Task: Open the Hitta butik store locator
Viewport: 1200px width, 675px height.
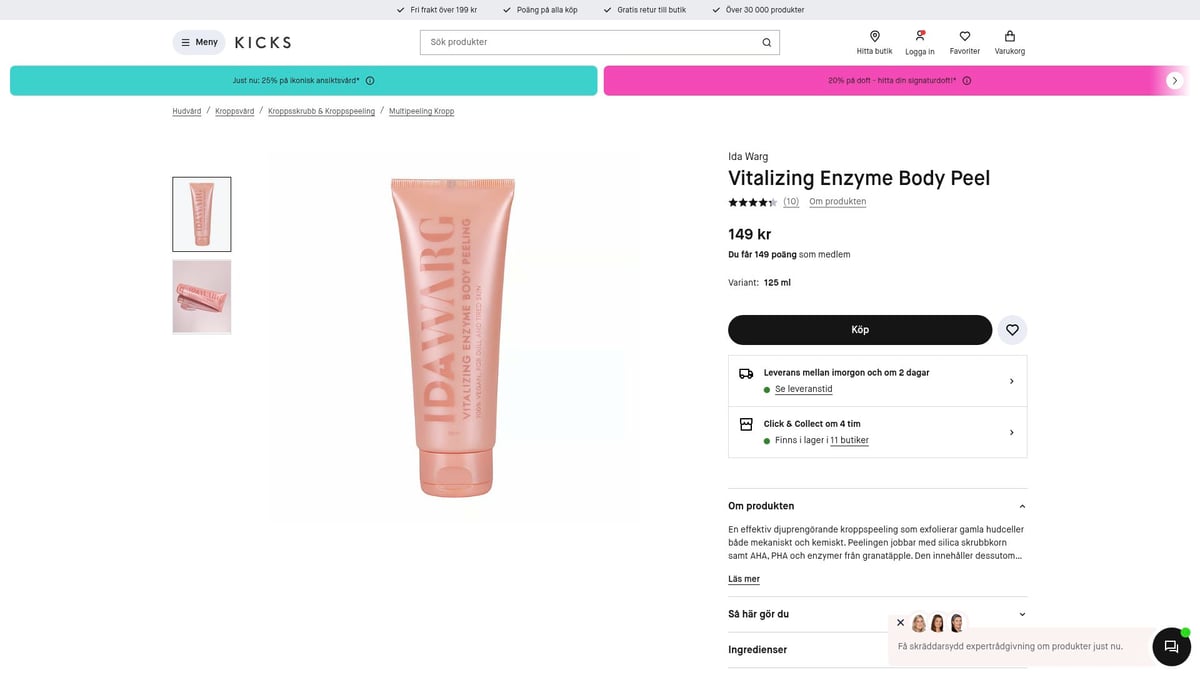Action: coord(874,42)
